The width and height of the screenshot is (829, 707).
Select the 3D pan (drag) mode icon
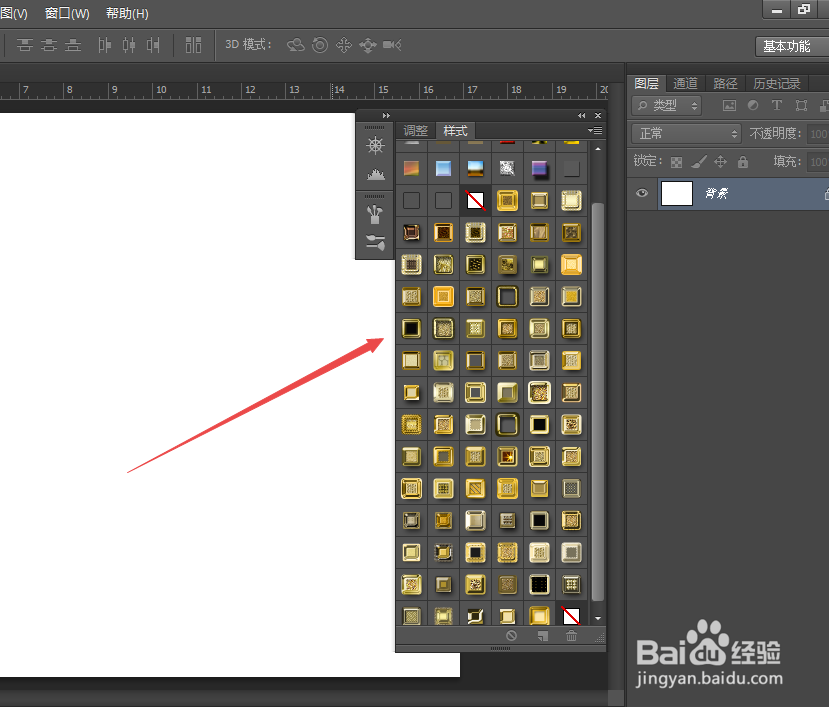[344, 45]
